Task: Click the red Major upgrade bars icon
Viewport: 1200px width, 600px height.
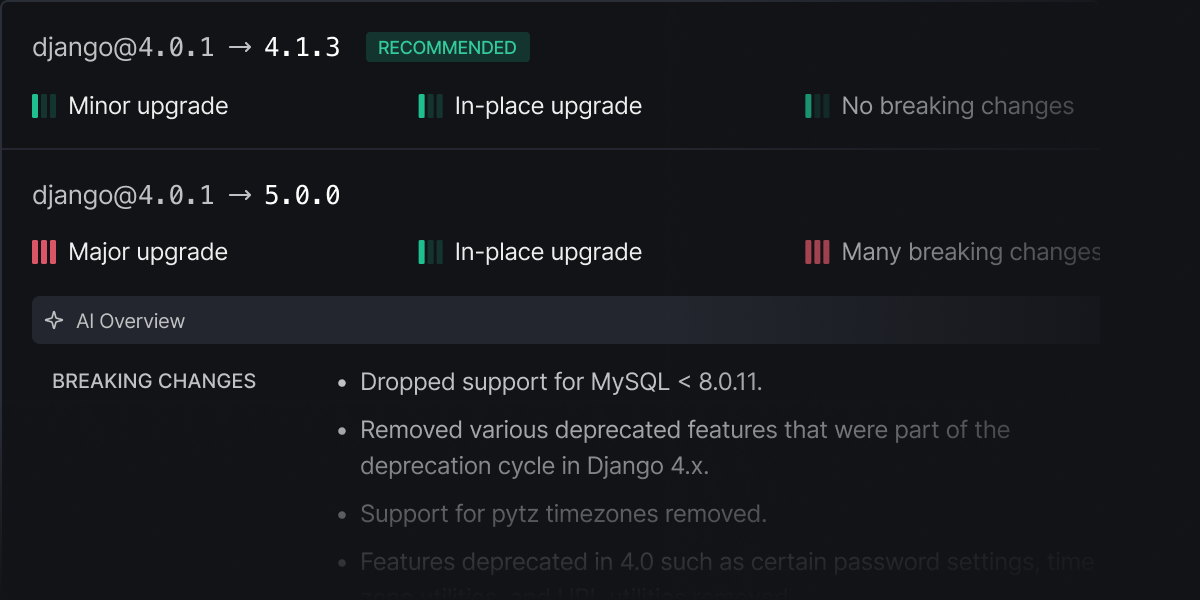Action: [x=43, y=252]
